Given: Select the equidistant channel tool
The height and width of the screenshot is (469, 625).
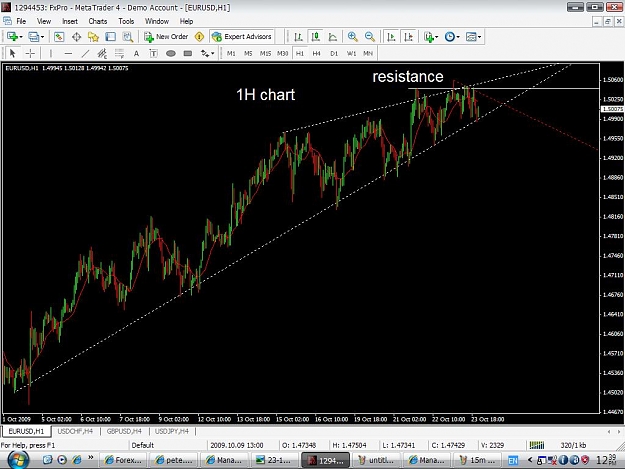Looking at the screenshot, I should pos(102,53).
